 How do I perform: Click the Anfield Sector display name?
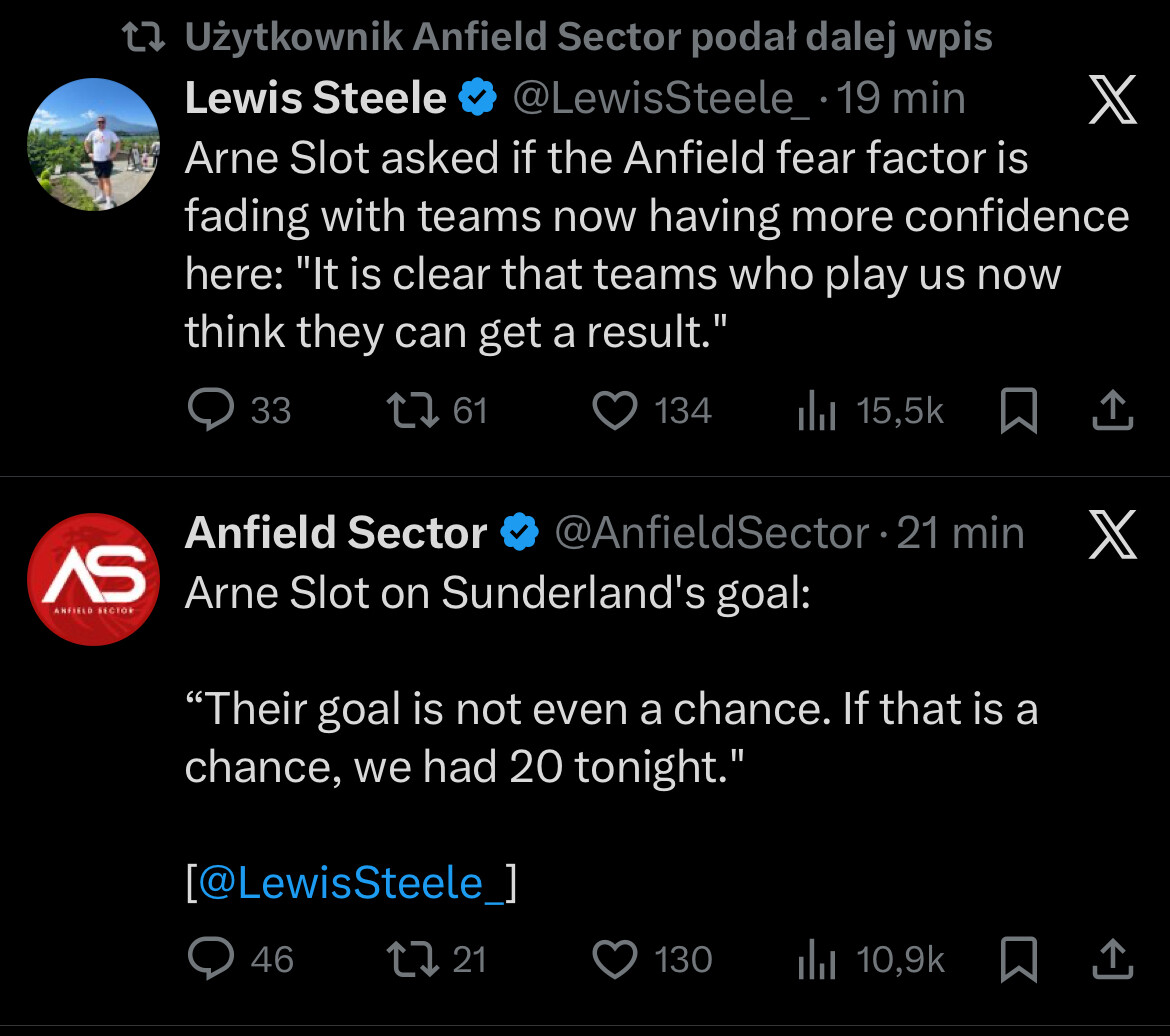[x=336, y=533]
